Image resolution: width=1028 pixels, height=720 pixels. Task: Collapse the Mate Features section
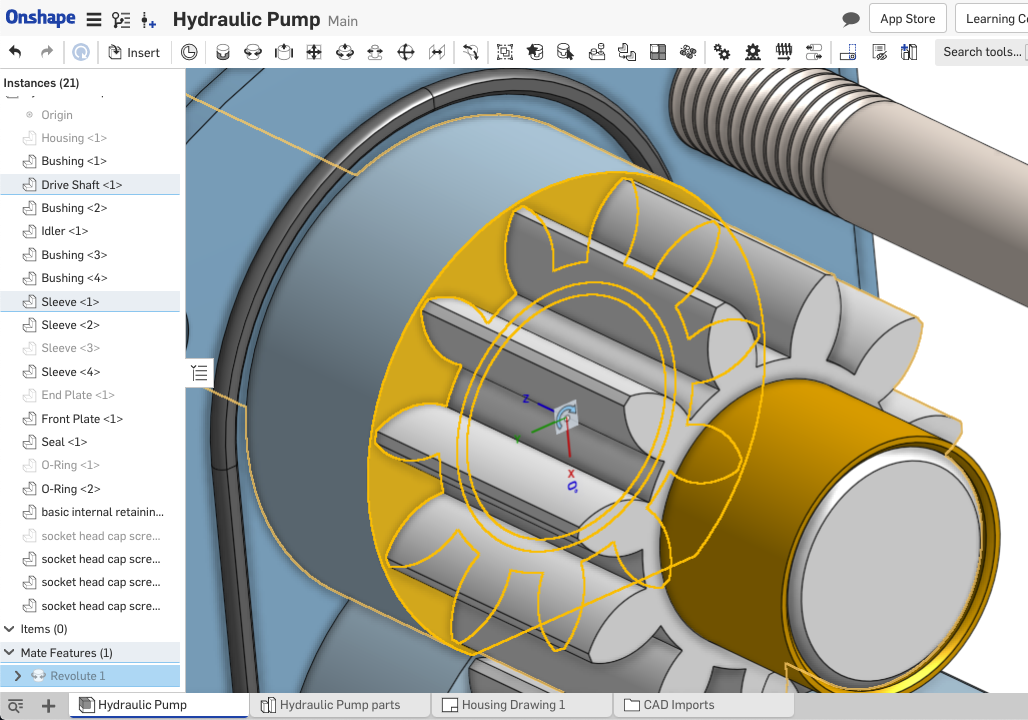(10, 653)
